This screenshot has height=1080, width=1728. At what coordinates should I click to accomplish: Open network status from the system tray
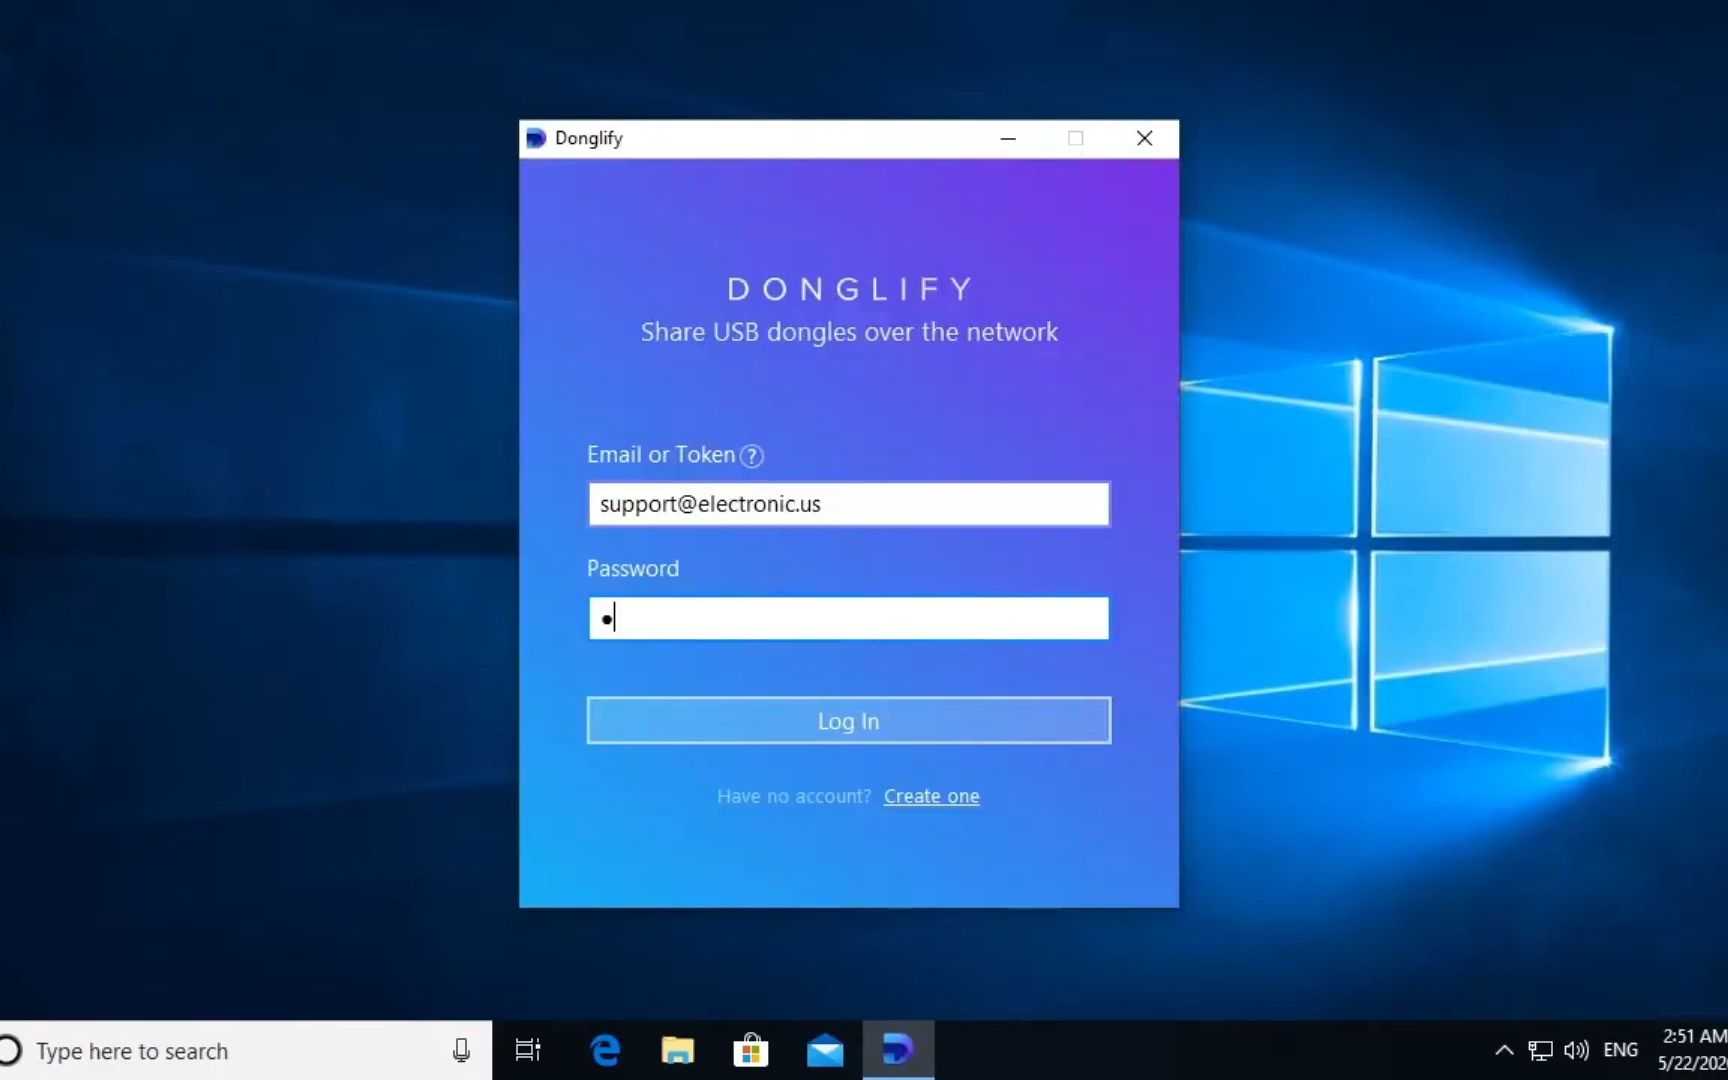1539,1050
